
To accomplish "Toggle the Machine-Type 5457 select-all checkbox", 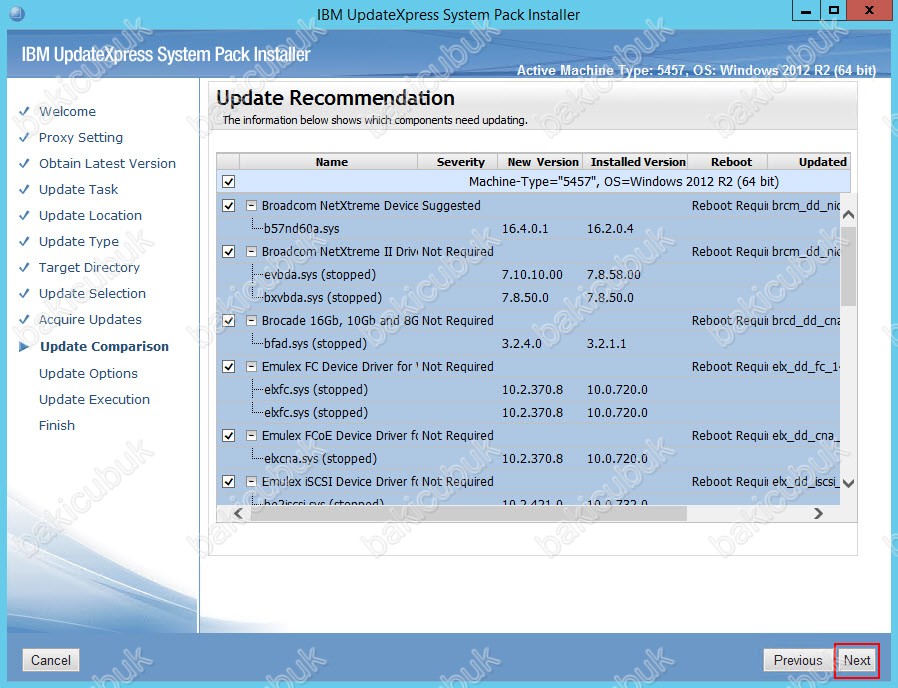I will coord(229,182).
